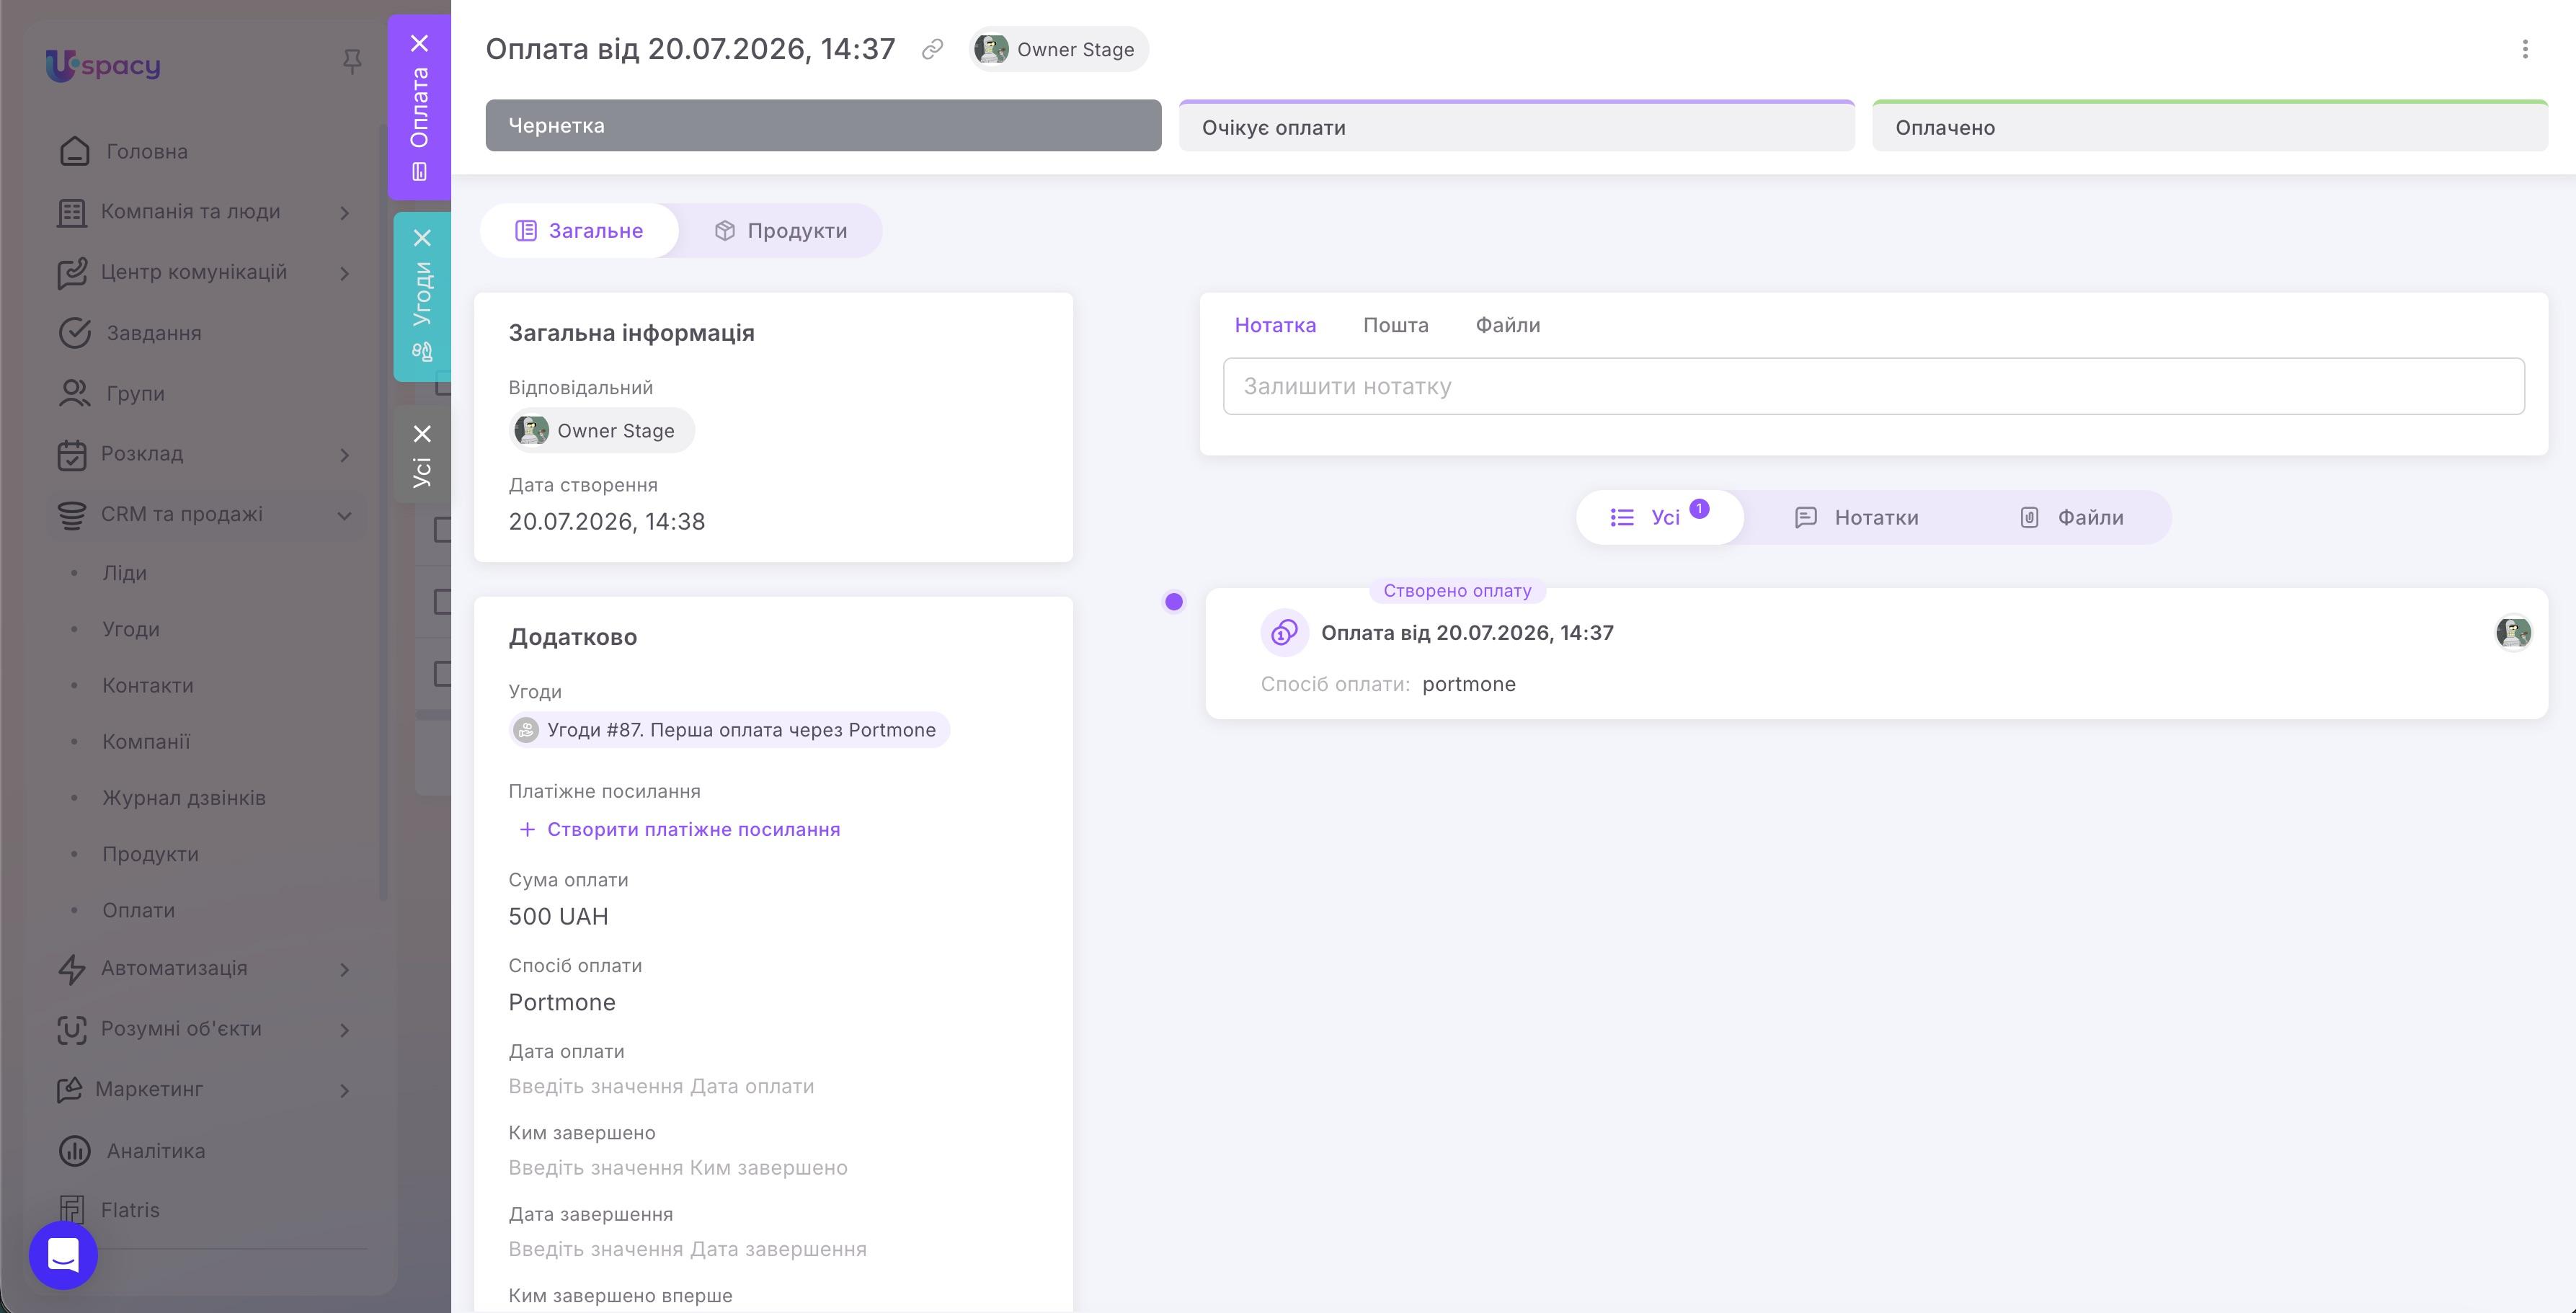Switch to the Продукти tab
Viewport: 2576px width, 1313px height.
(781, 231)
